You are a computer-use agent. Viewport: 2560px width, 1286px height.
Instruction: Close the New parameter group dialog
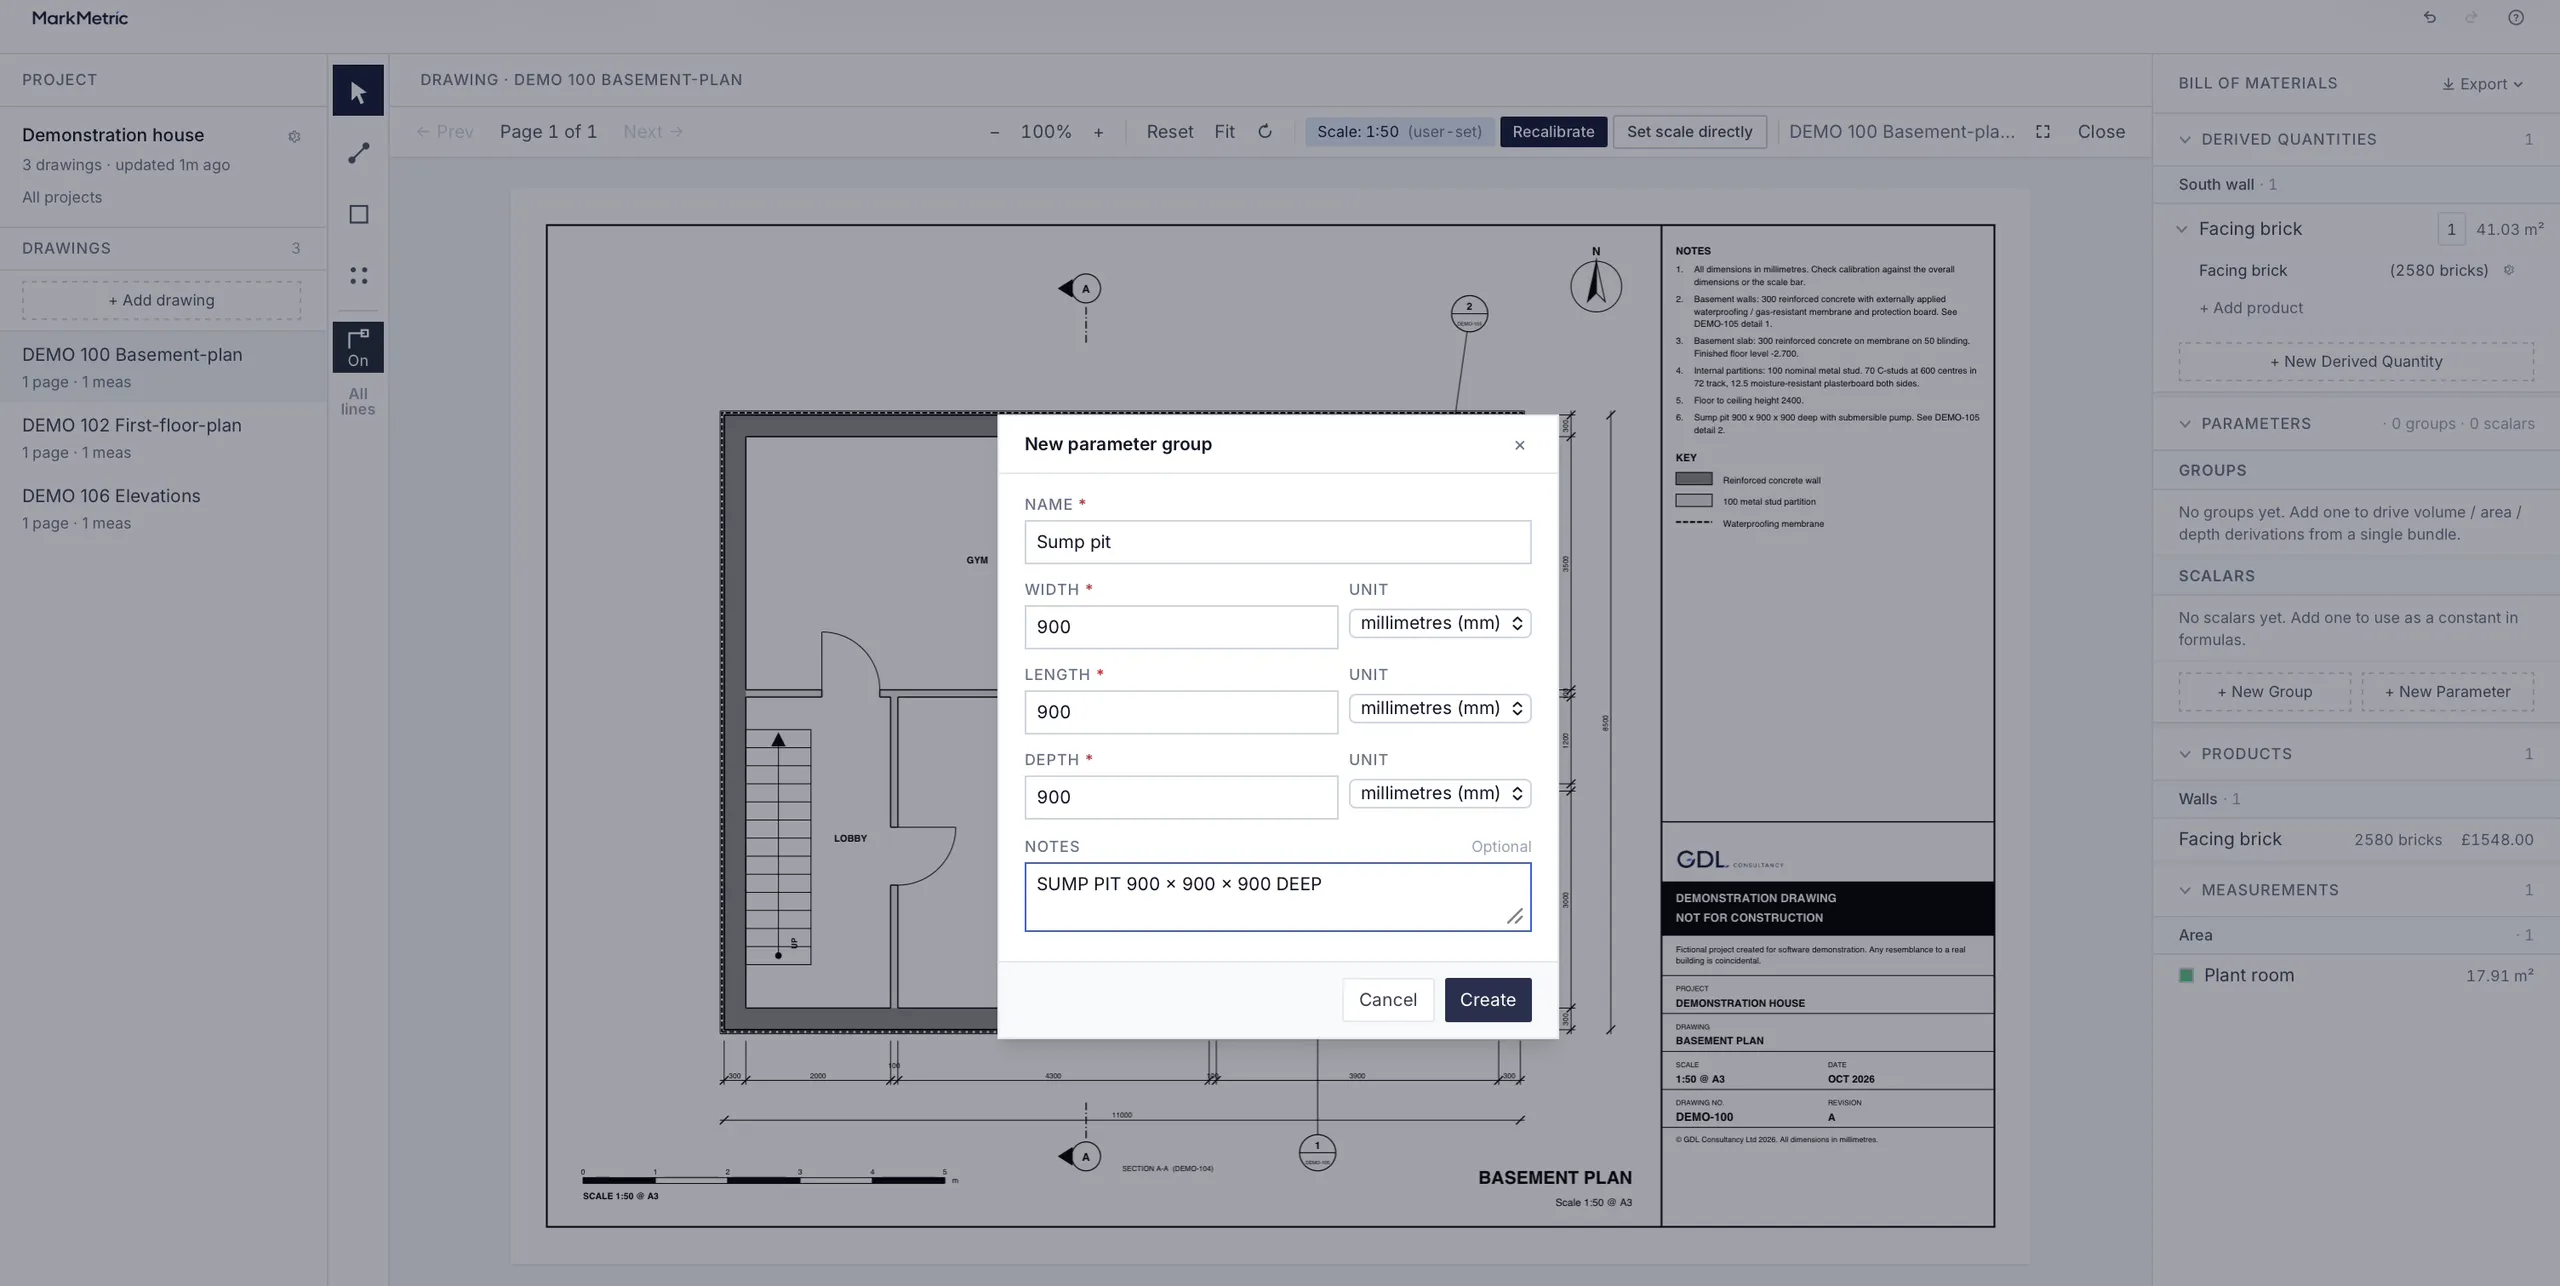(1519, 445)
